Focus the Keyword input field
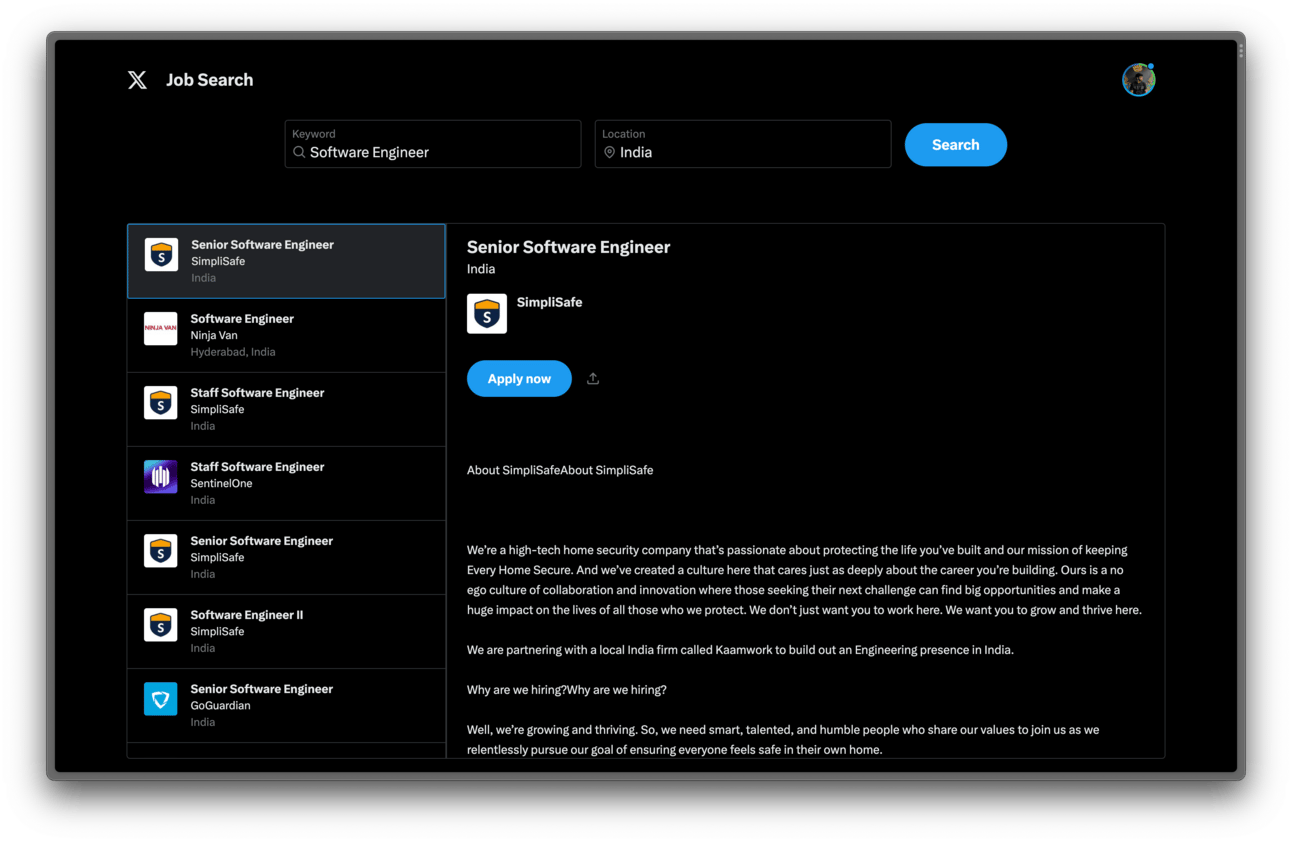 (433, 144)
